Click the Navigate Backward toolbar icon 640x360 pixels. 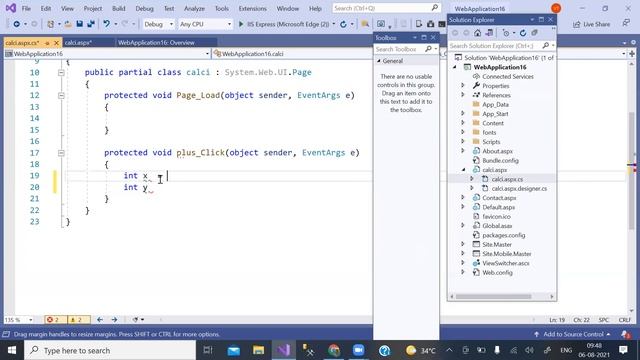tap(16, 24)
